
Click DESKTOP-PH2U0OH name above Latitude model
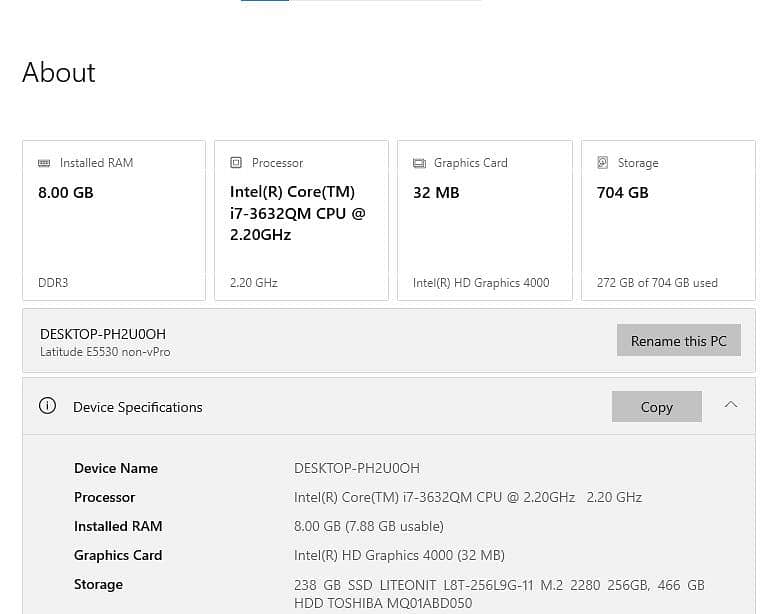103,334
